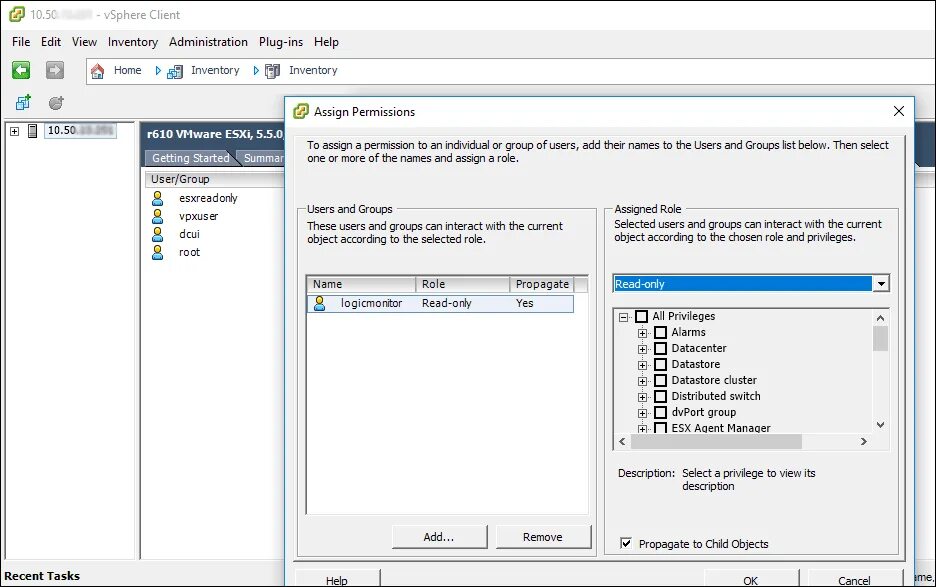Click the logicmonitor user icon in dialog
936x587 pixels.
pos(320,303)
